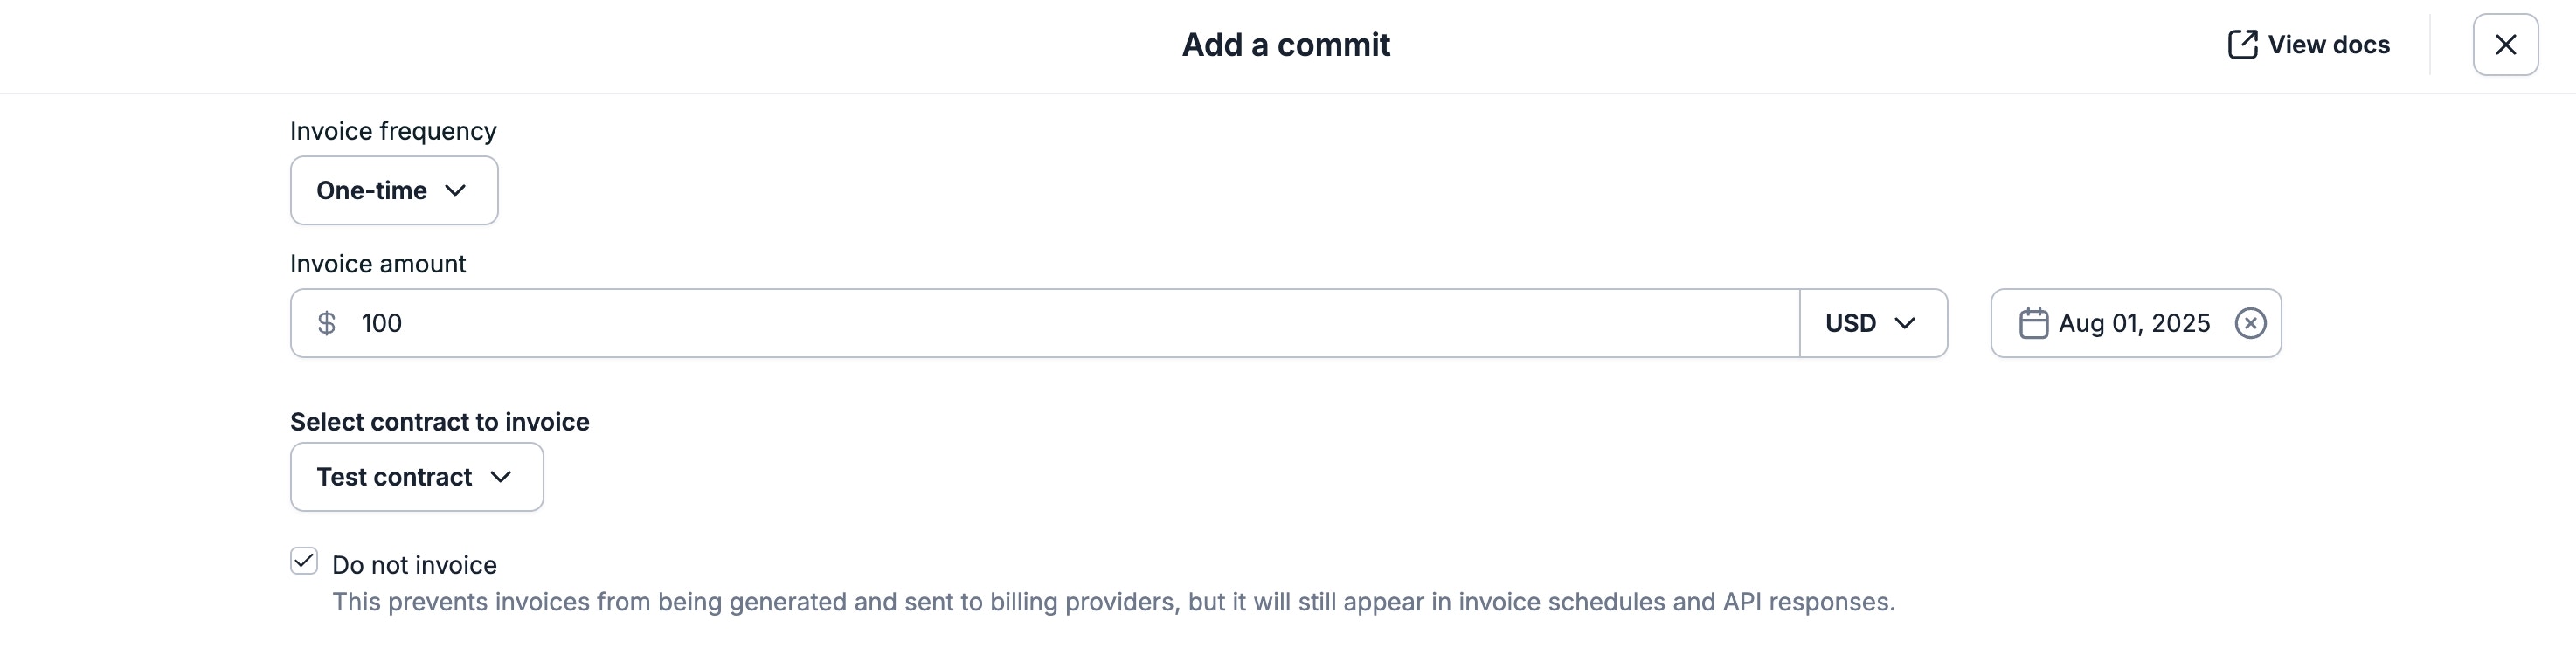The image size is (2576, 662).
Task: Click the chevron on the USD selector
Action: tap(1905, 322)
